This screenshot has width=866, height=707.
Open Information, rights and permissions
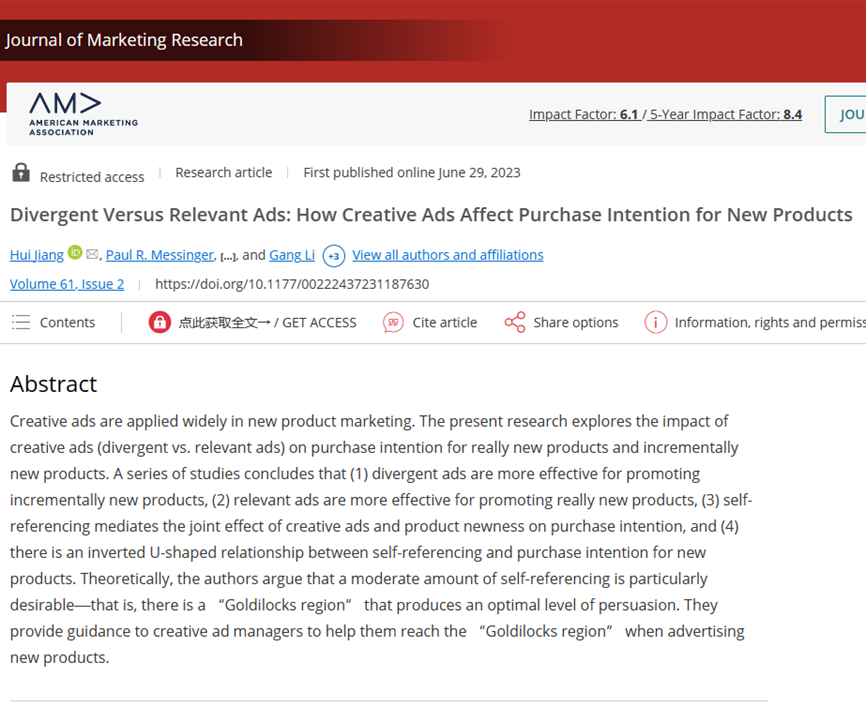[x=768, y=322]
